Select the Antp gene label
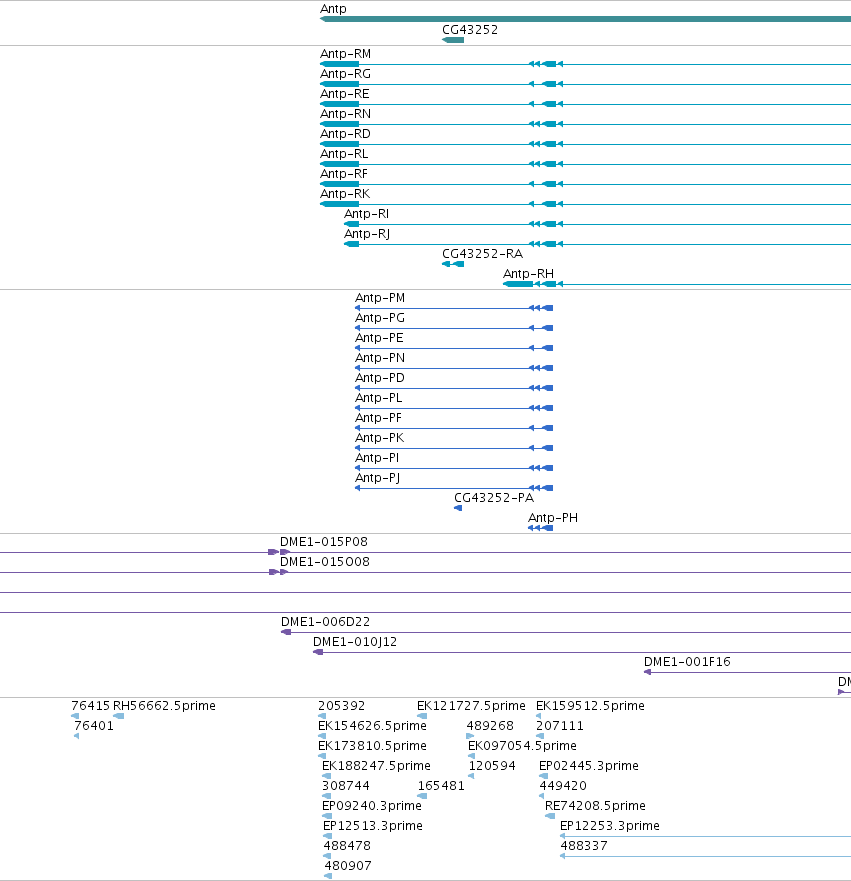The width and height of the screenshot is (851, 881). [333, 9]
